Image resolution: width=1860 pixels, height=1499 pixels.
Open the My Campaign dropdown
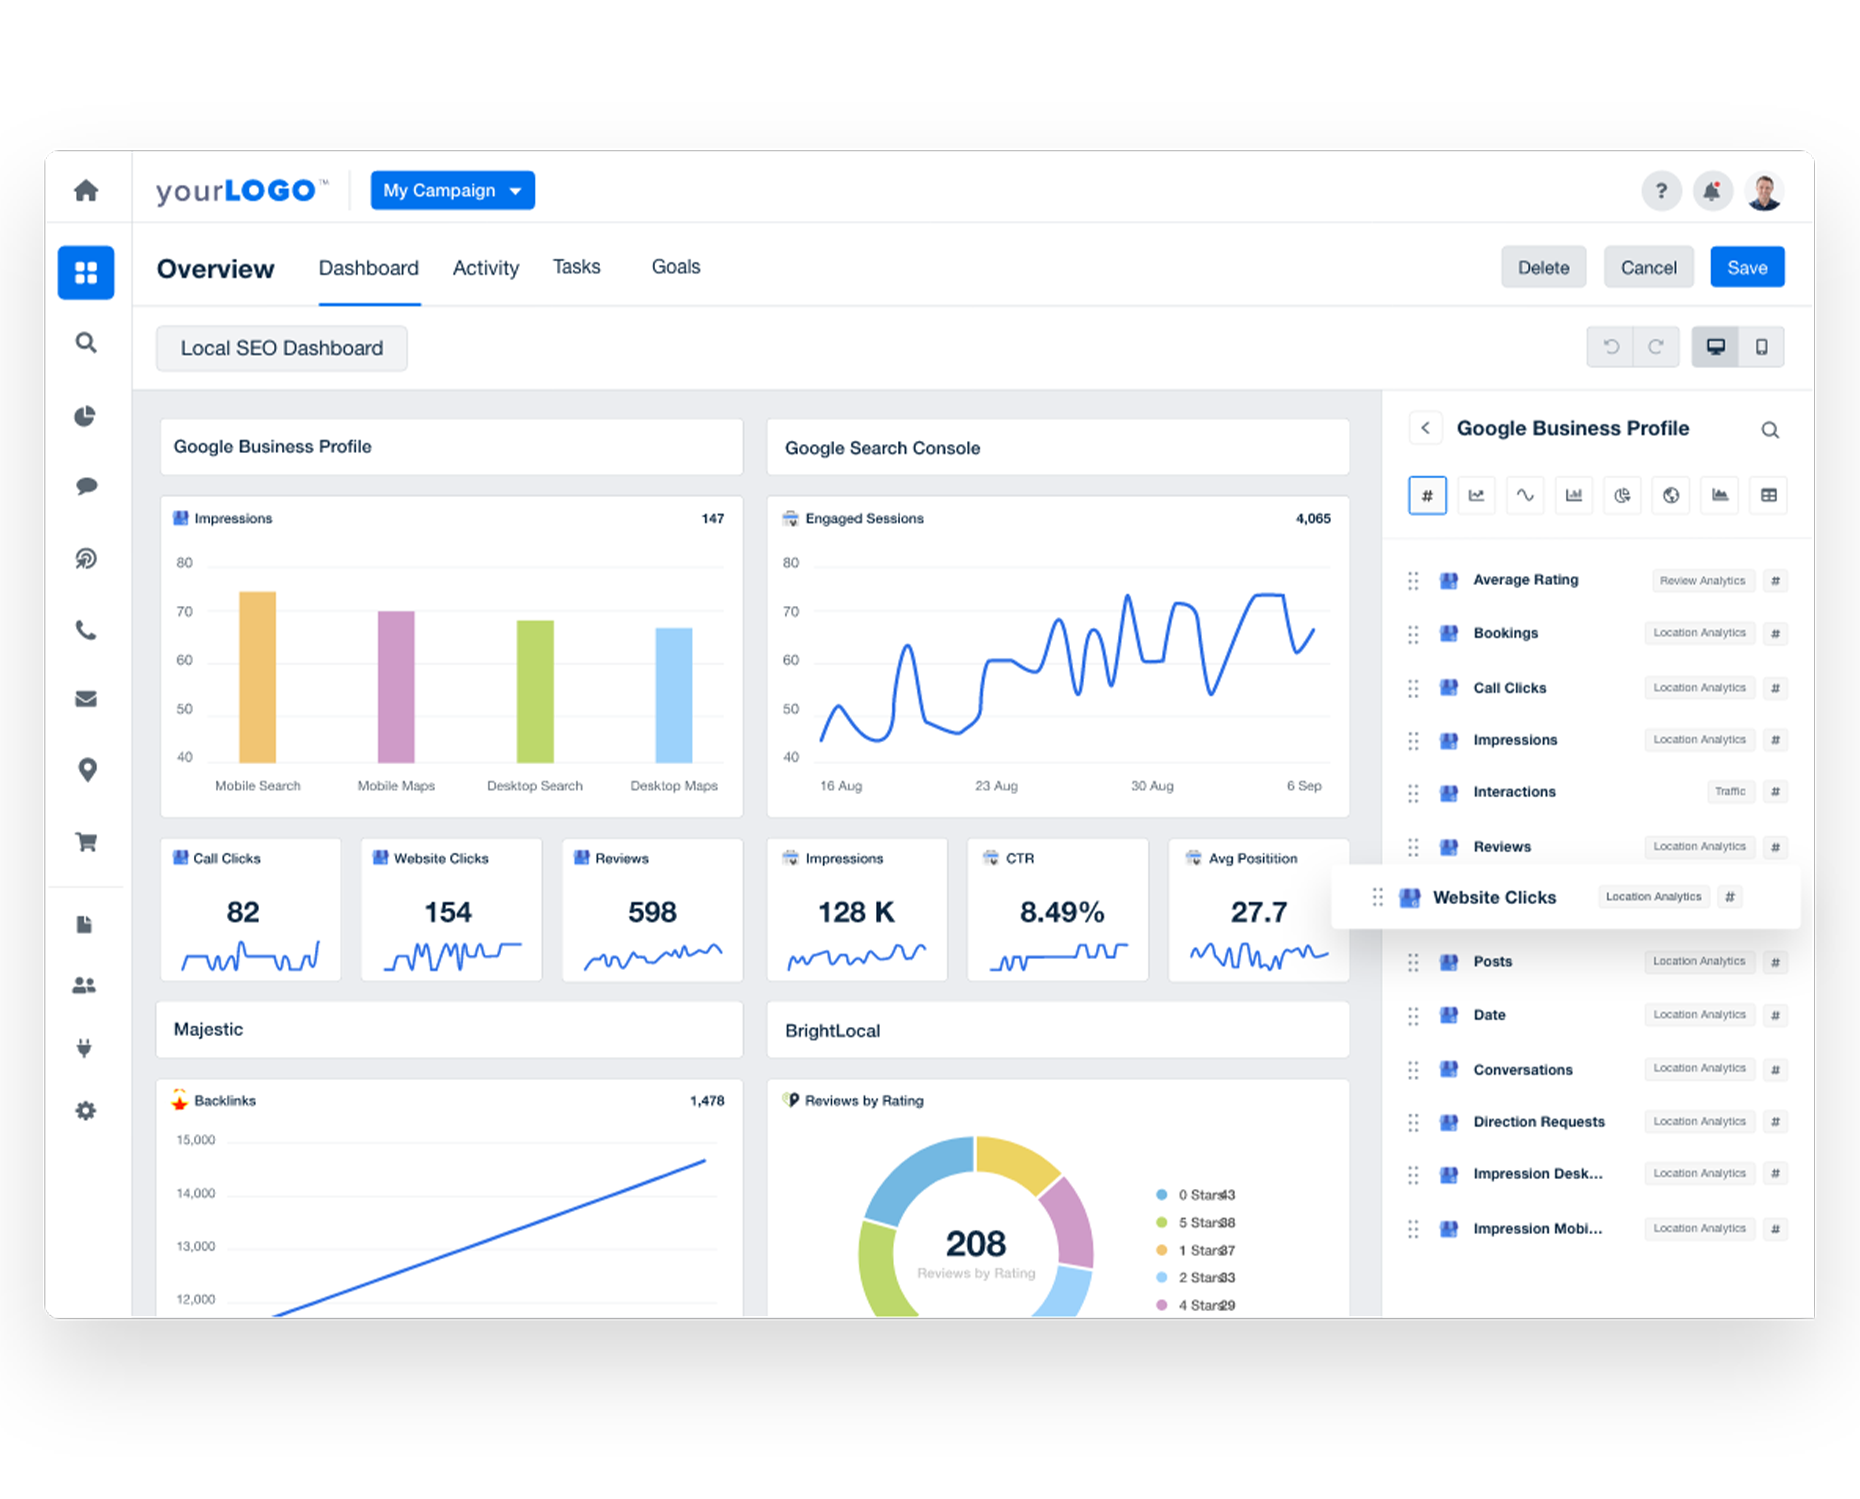coord(452,190)
